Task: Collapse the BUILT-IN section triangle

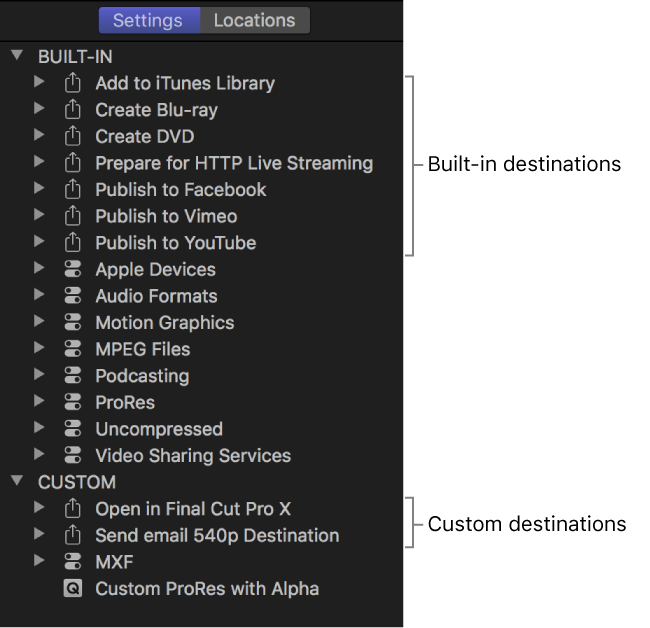Action: (x=17, y=55)
